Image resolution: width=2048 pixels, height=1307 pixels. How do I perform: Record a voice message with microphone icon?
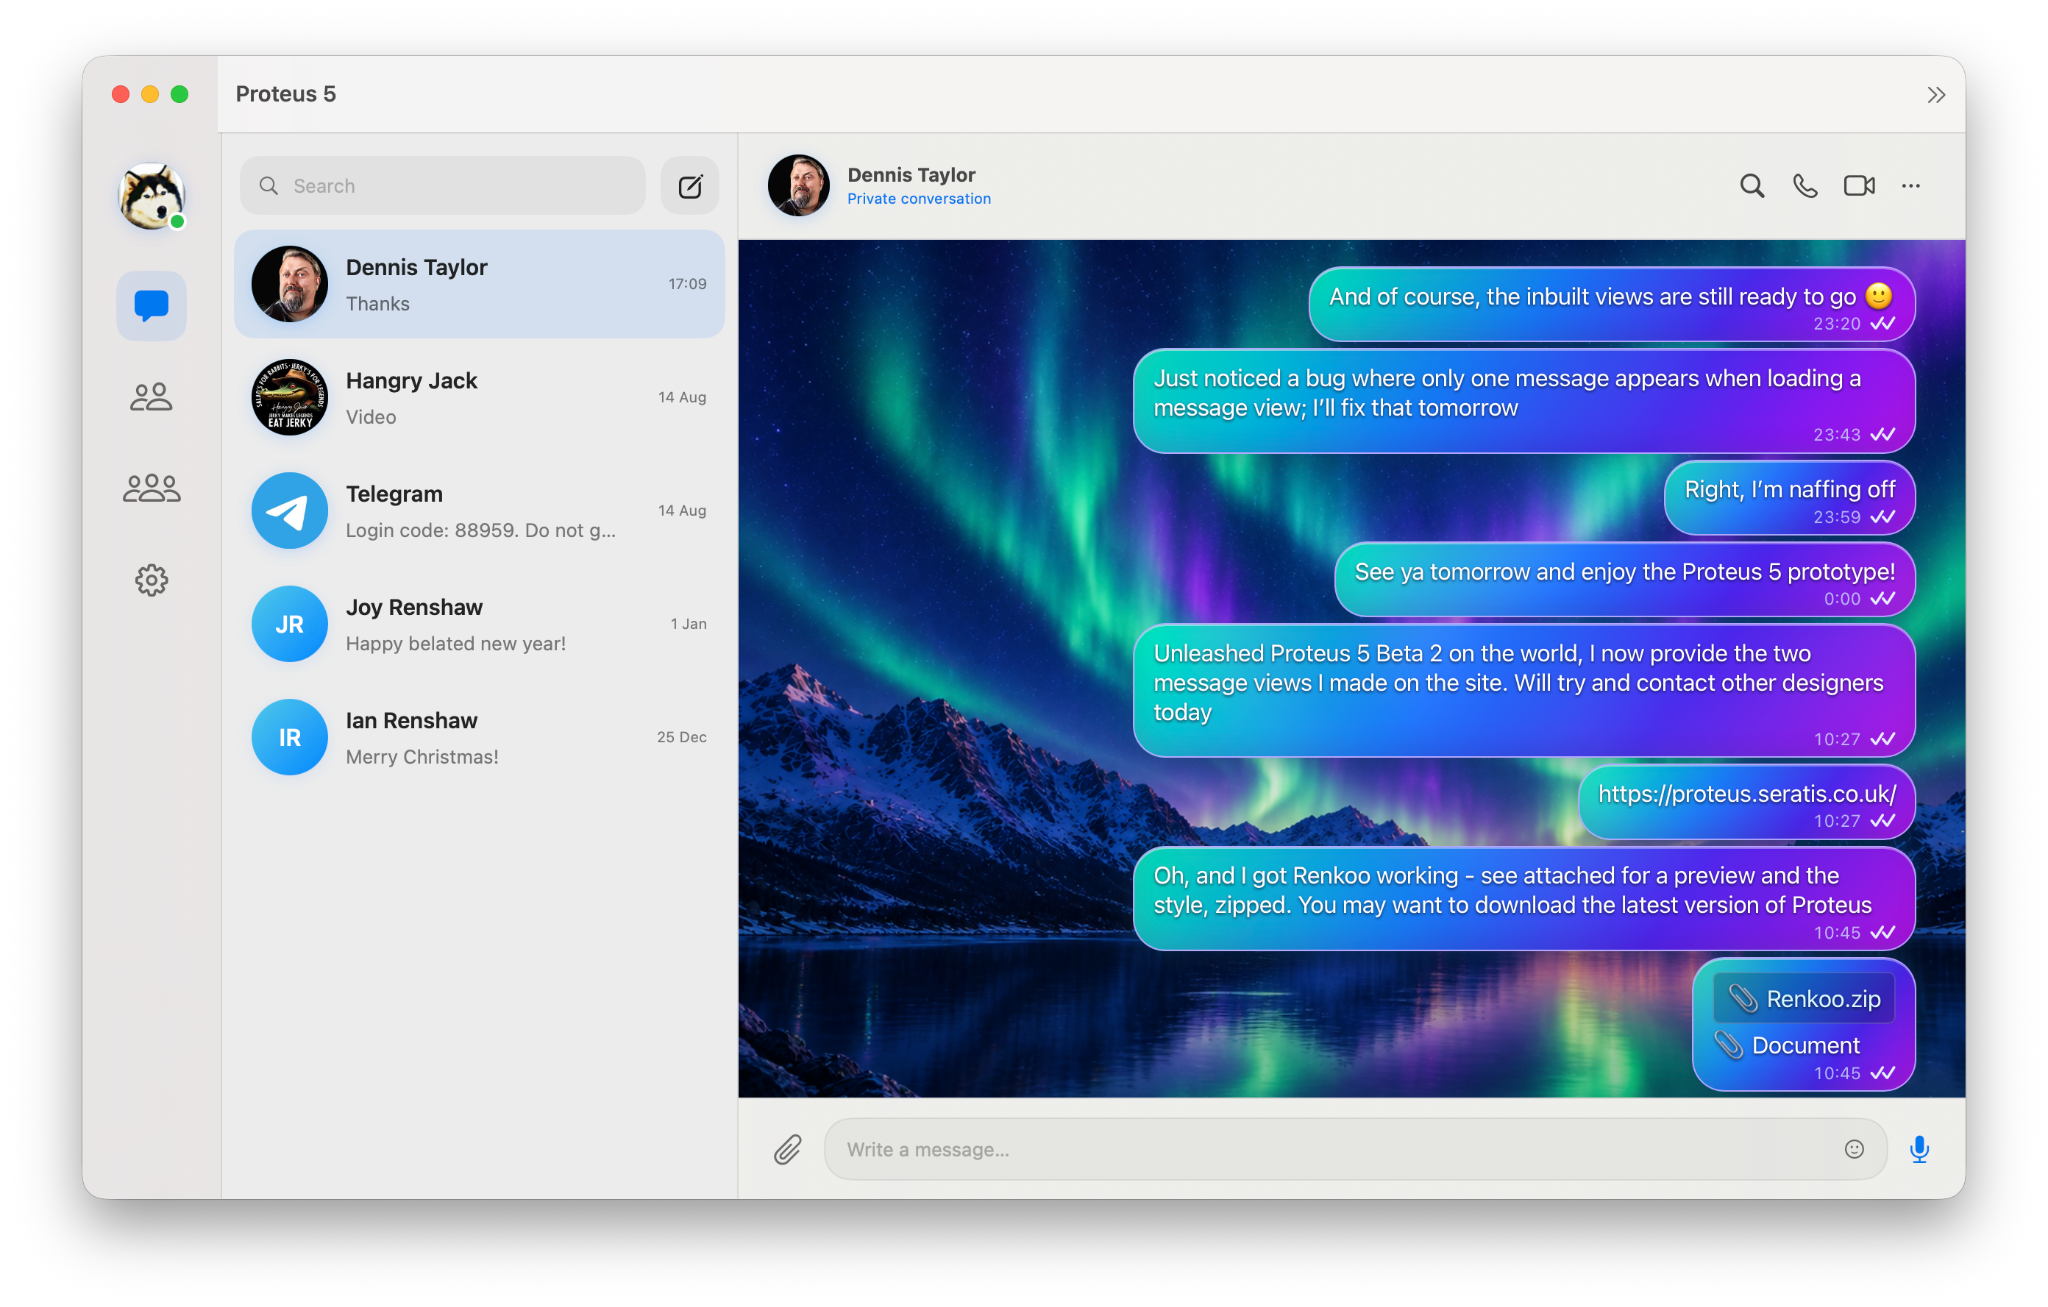(1919, 1150)
